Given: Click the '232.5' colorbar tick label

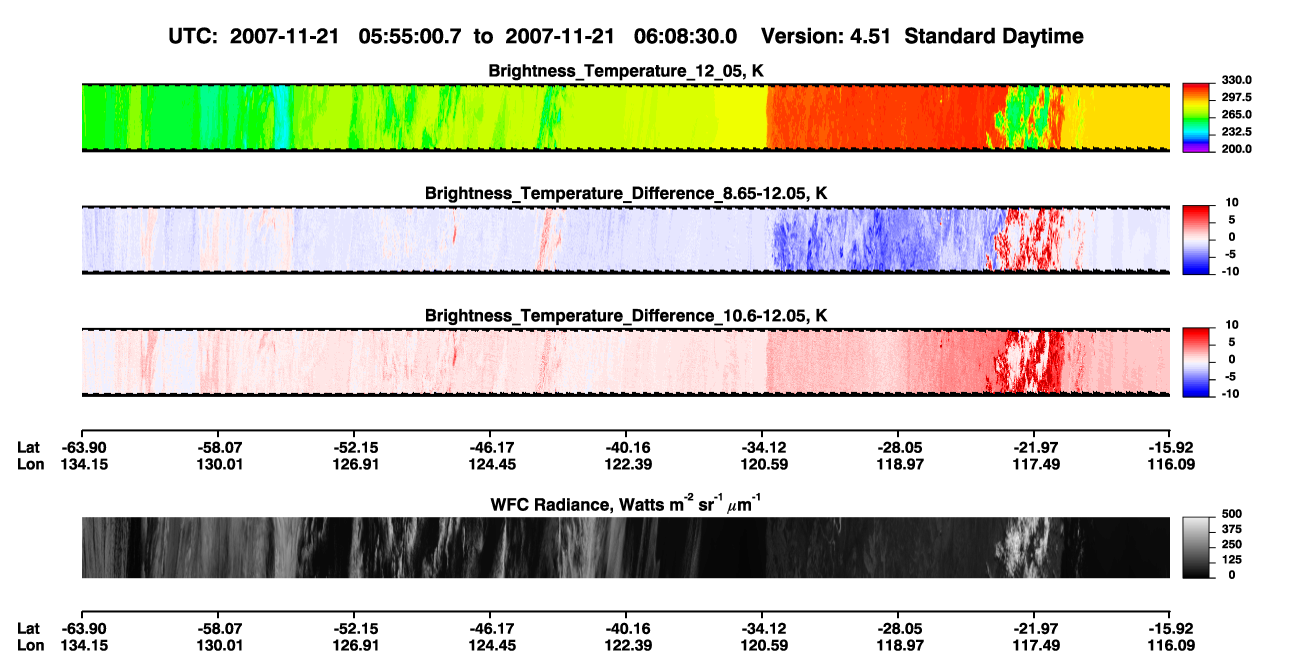Looking at the screenshot, I should (x=1235, y=132).
